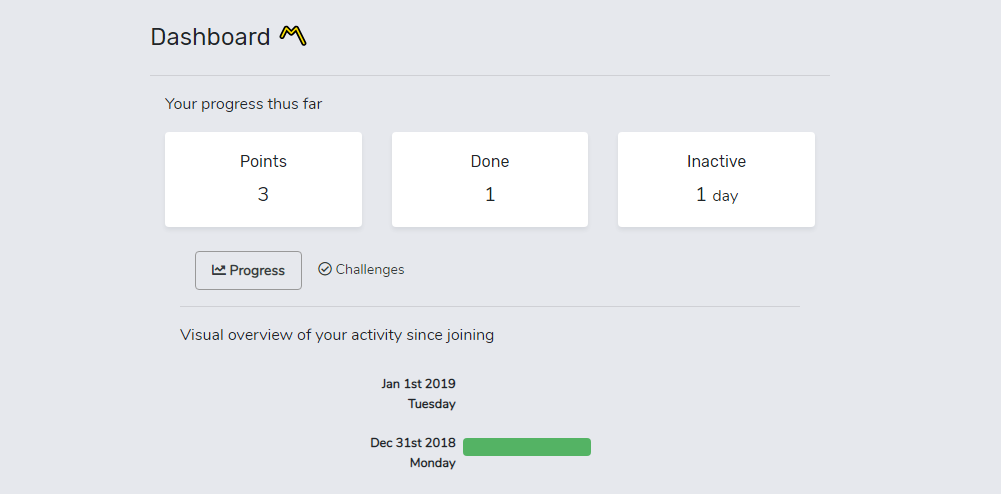The height and width of the screenshot is (494, 1001).
Task: Click the Visual overview of your activity text
Action: (337, 334)
